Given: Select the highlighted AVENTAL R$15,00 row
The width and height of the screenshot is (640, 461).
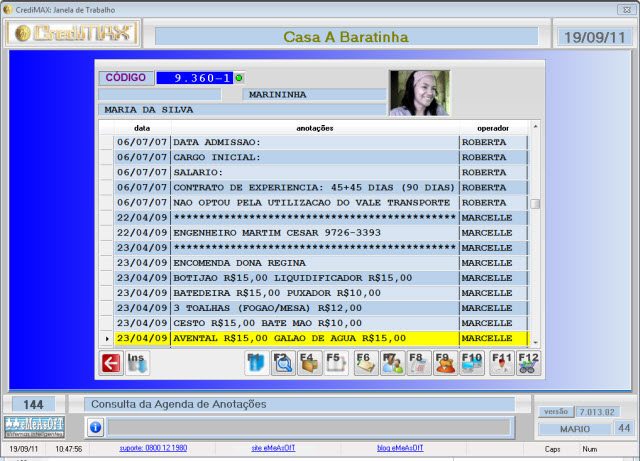Looking at the screenshot, I should 315,339.
